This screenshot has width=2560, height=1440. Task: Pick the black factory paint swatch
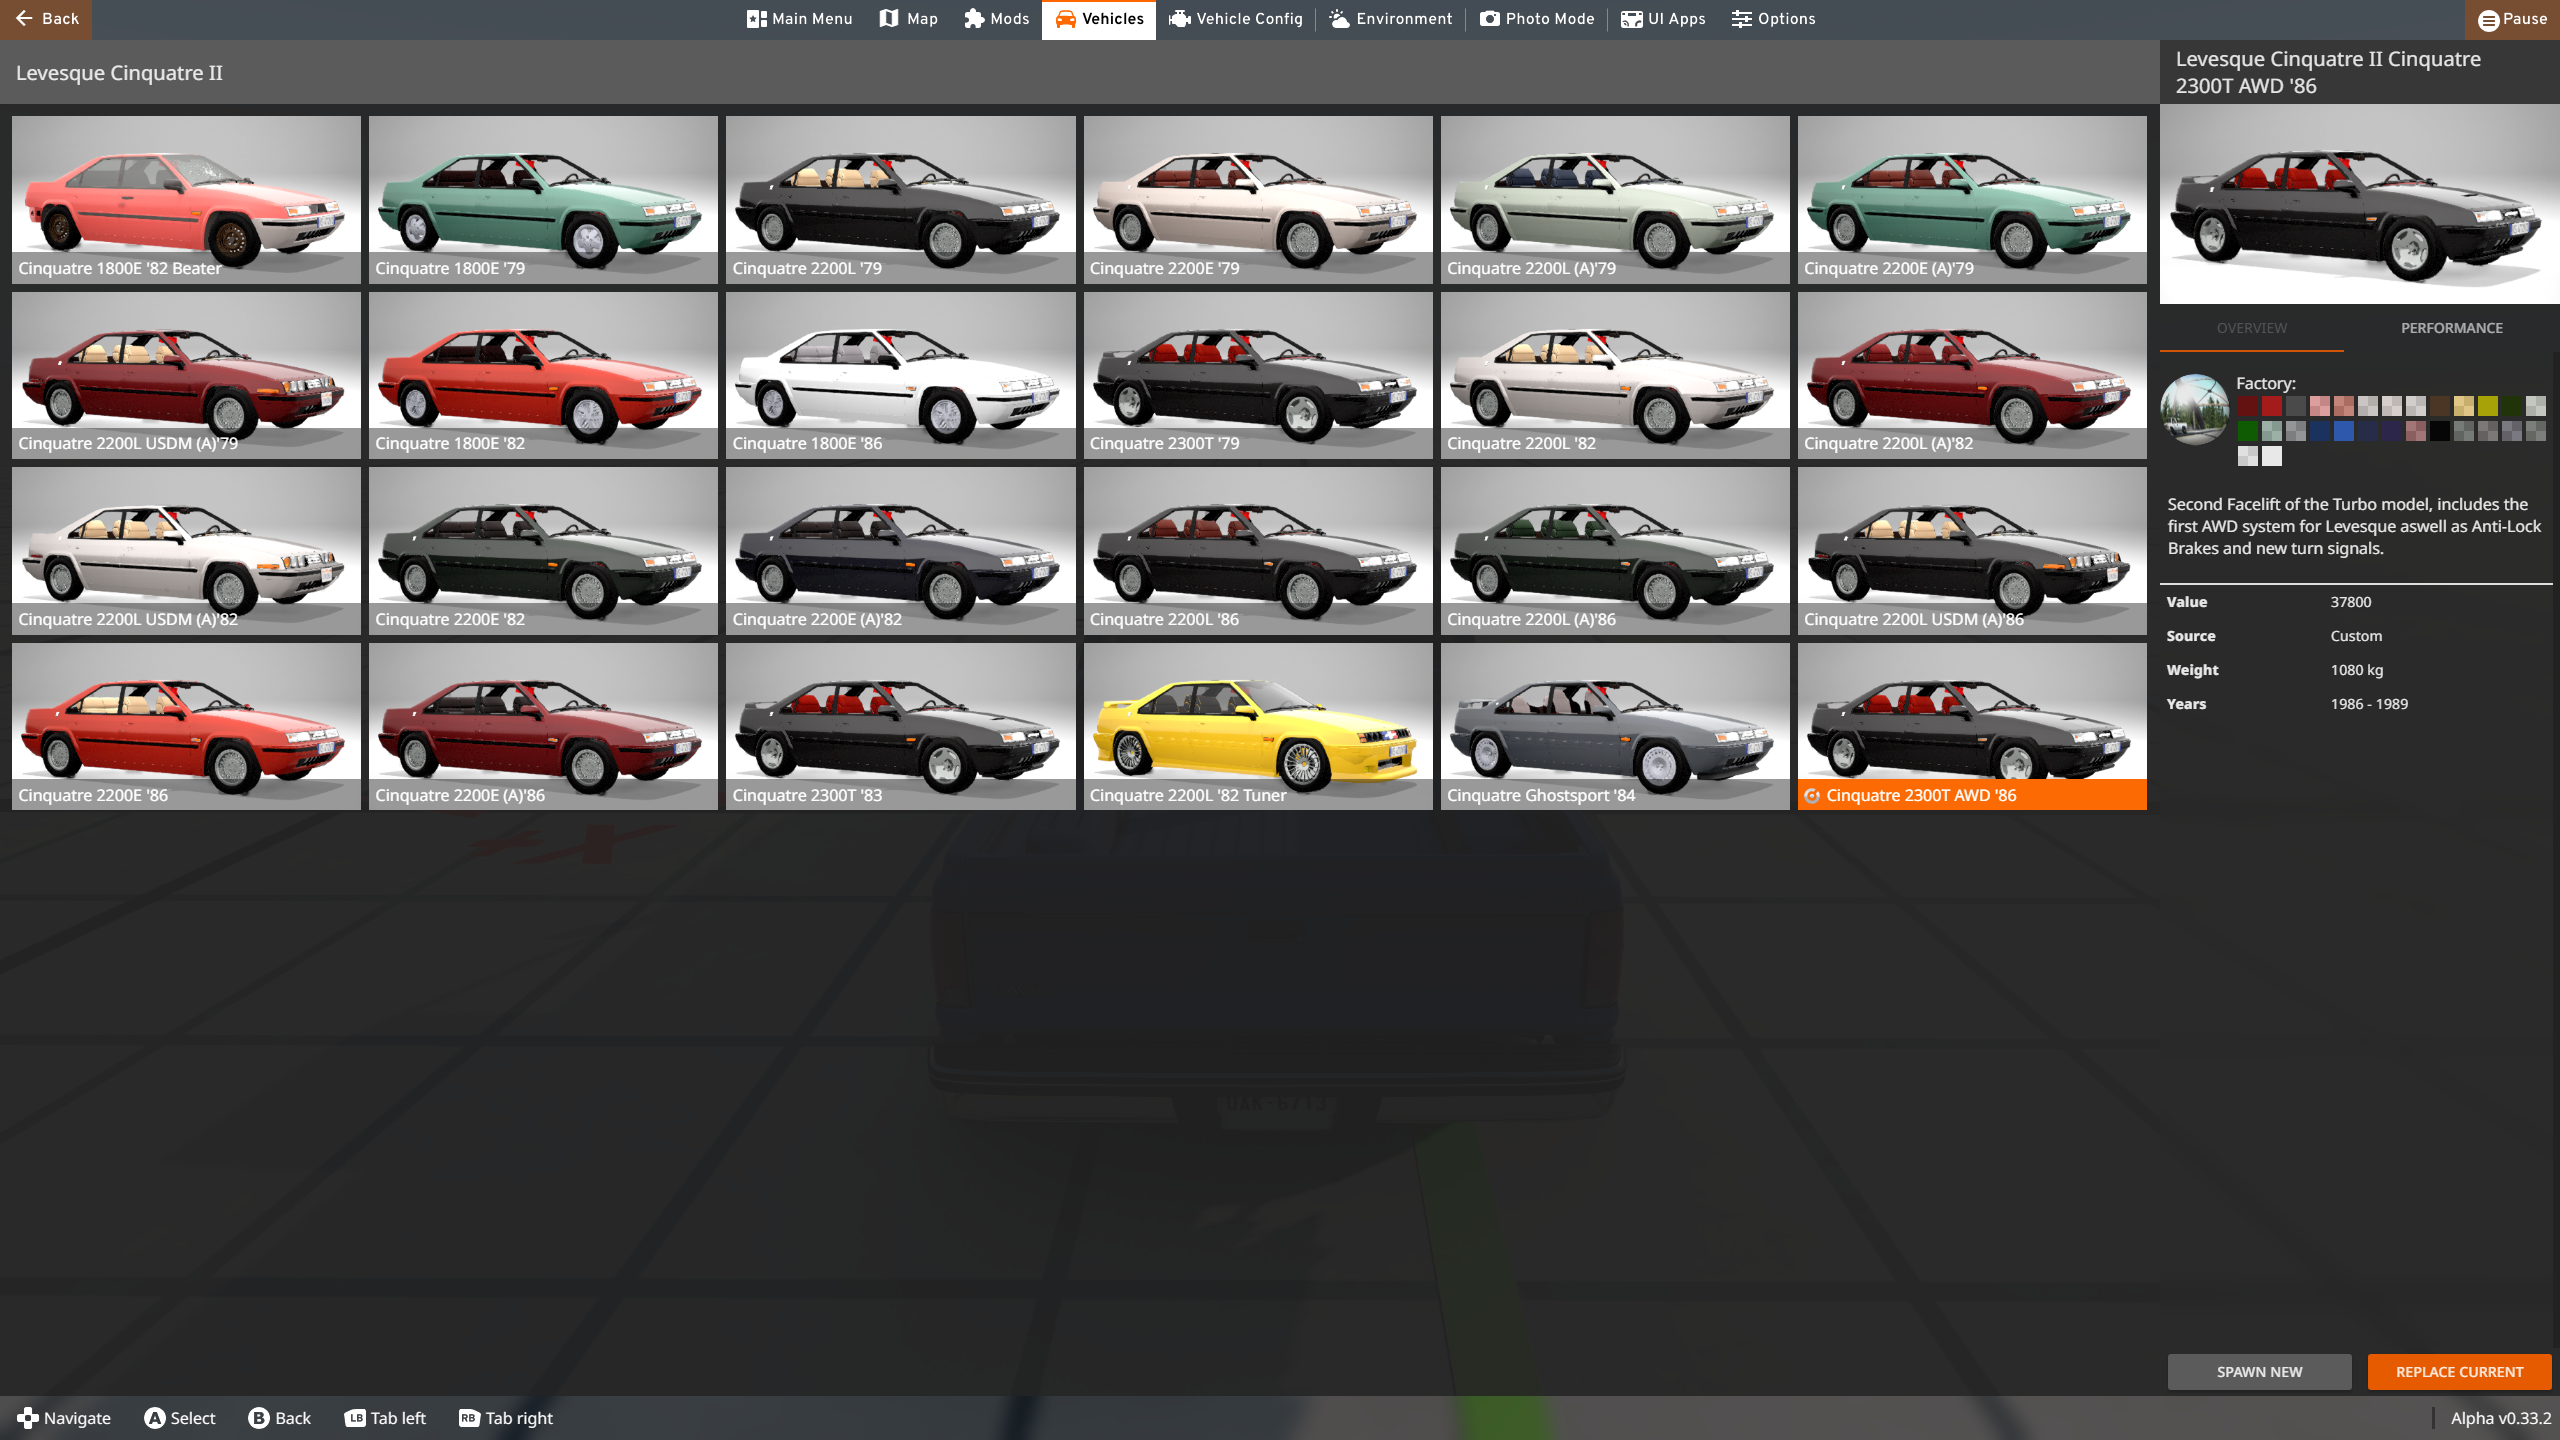2439,431
